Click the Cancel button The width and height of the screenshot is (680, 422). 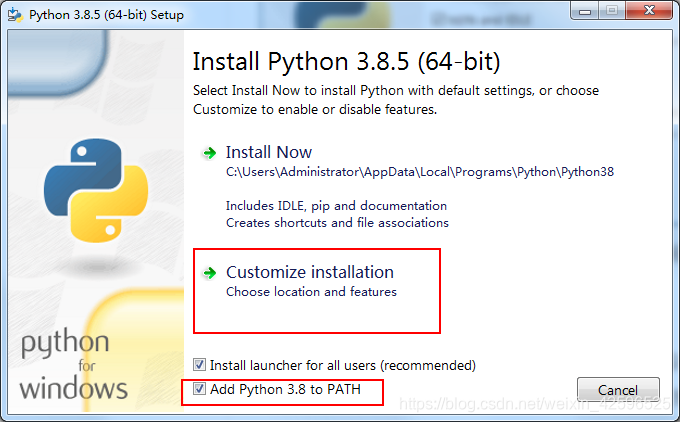pos(618,389)
